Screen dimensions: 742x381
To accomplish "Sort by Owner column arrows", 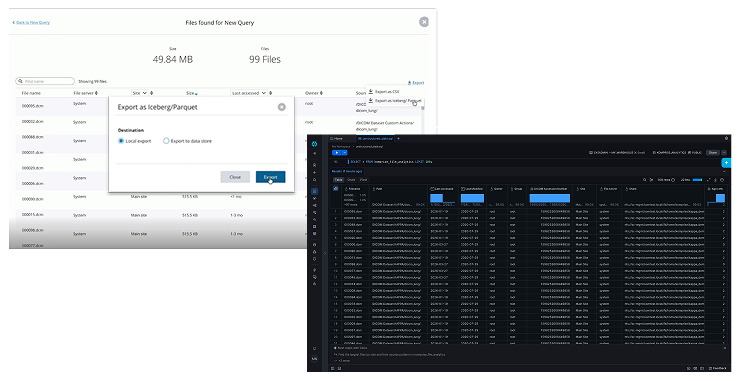I will pyautogui.click(x=321, y=93).
